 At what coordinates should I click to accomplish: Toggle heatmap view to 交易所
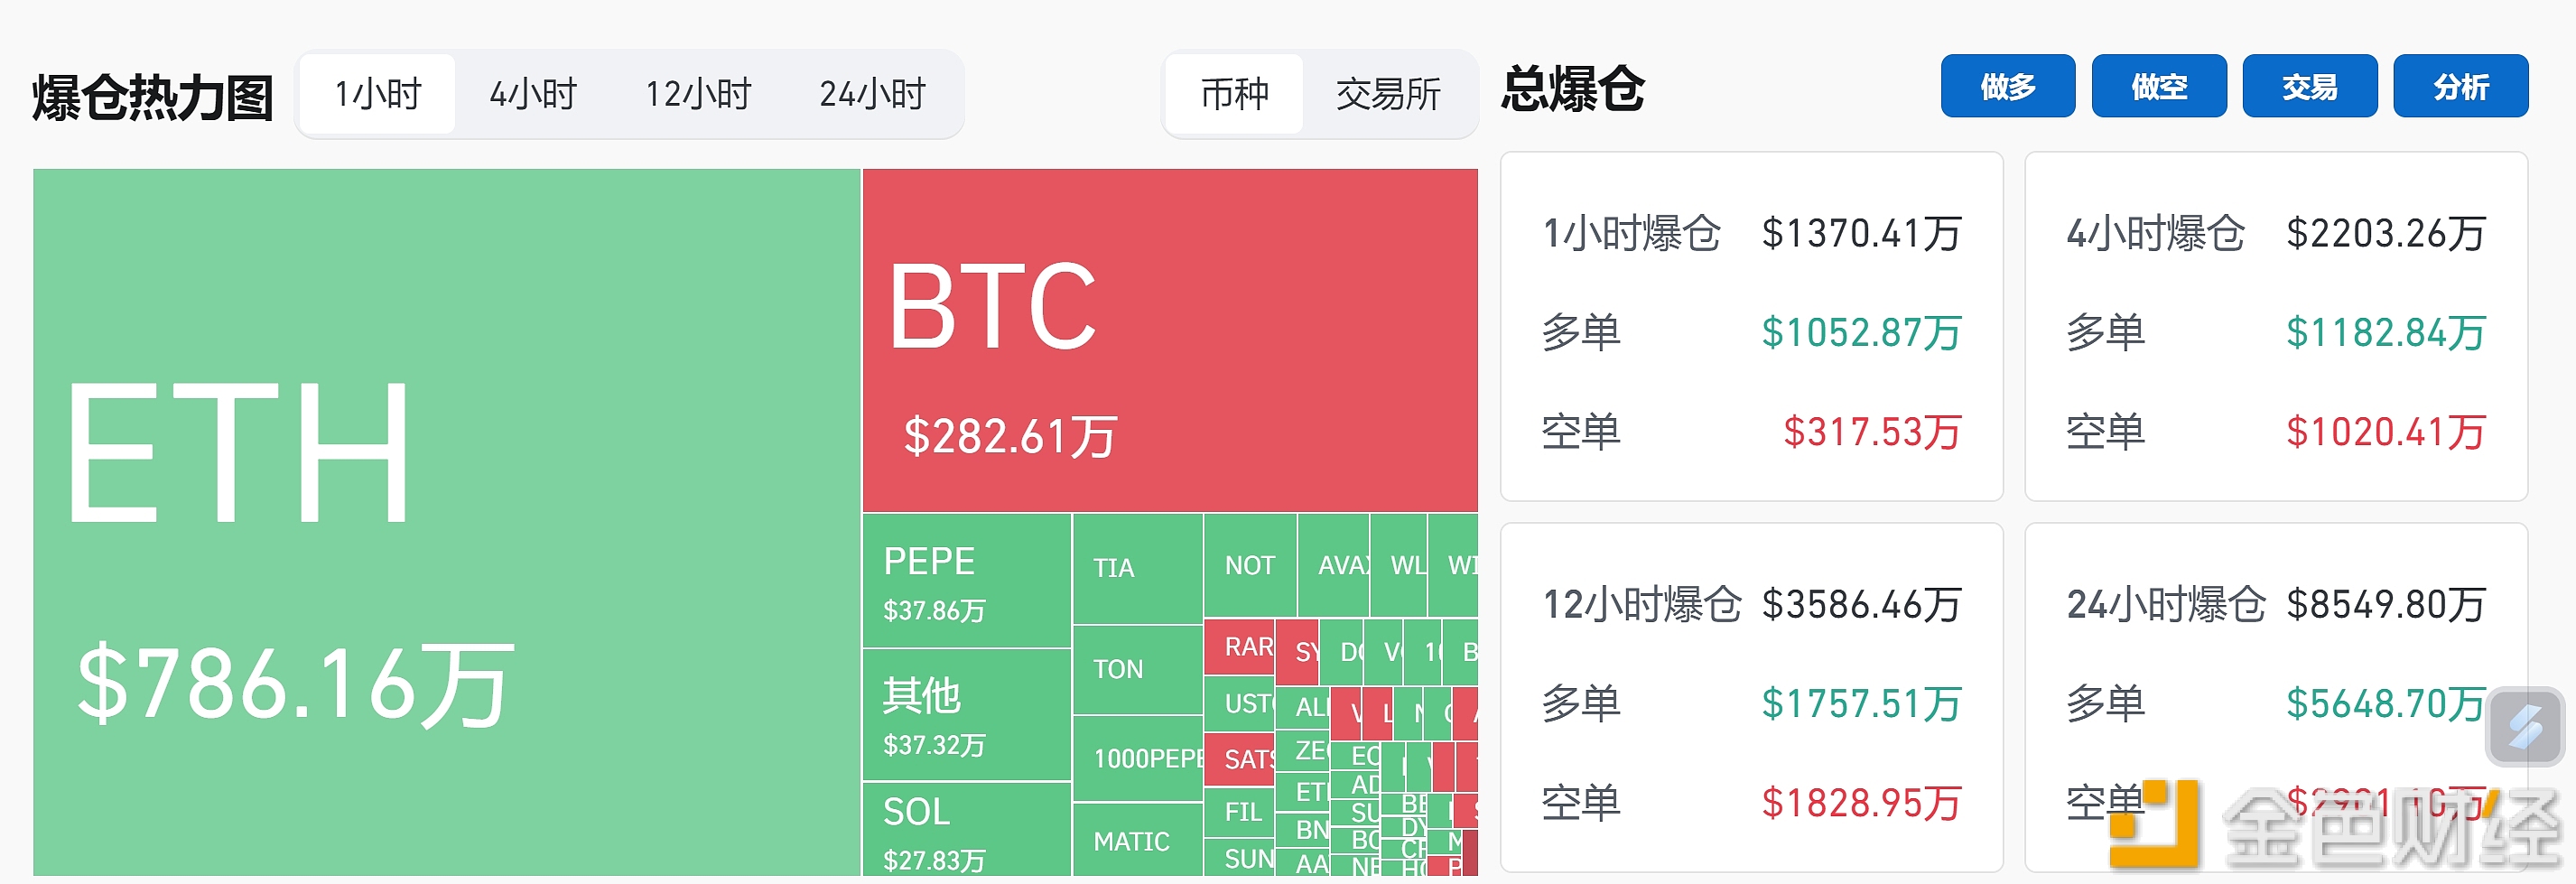(x=1388, y=94)
